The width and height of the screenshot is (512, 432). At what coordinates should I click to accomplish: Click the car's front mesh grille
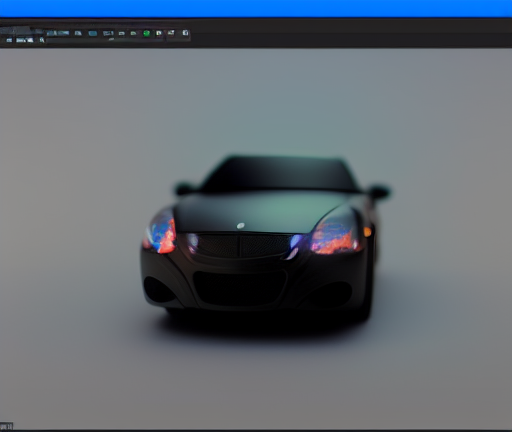[x=241, y=246]
